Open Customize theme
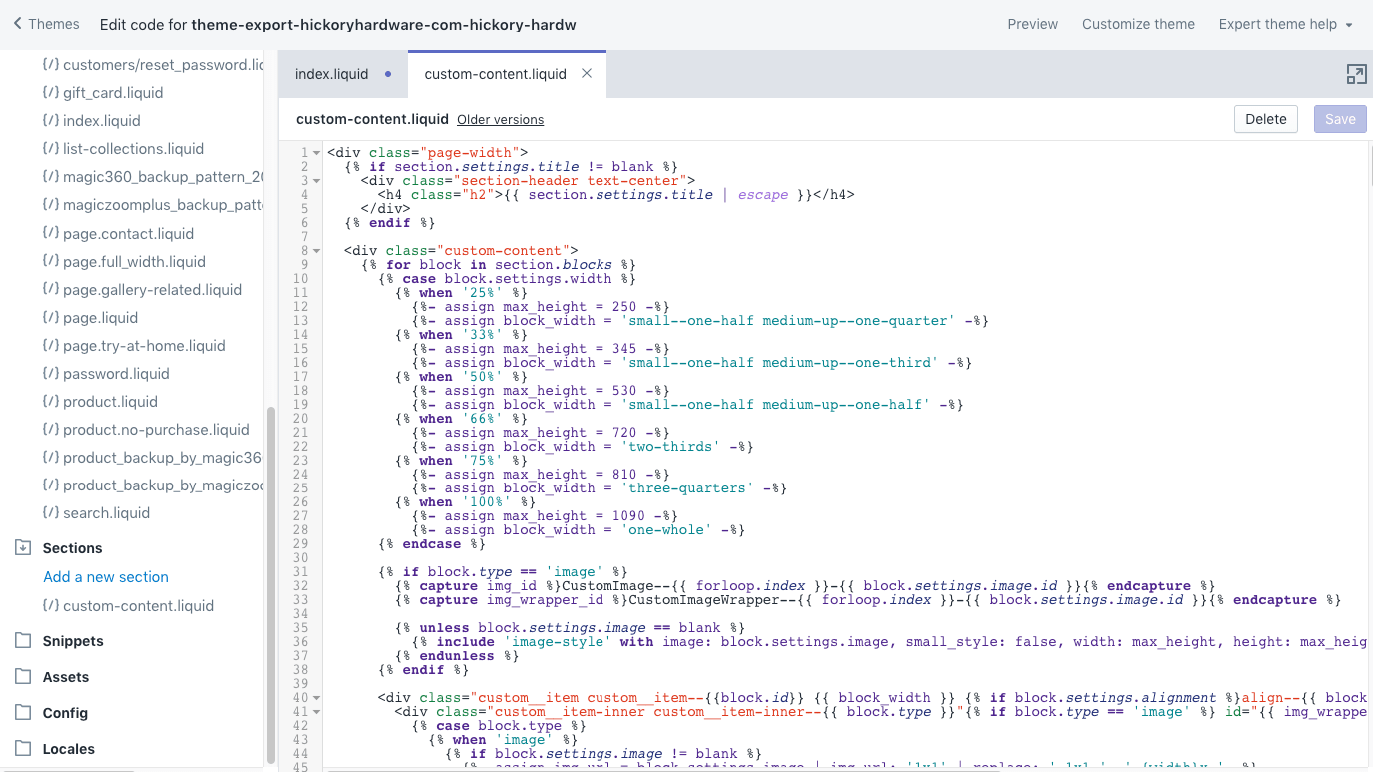Viewport: 1373px width, 772px height. pos(1138,24)
